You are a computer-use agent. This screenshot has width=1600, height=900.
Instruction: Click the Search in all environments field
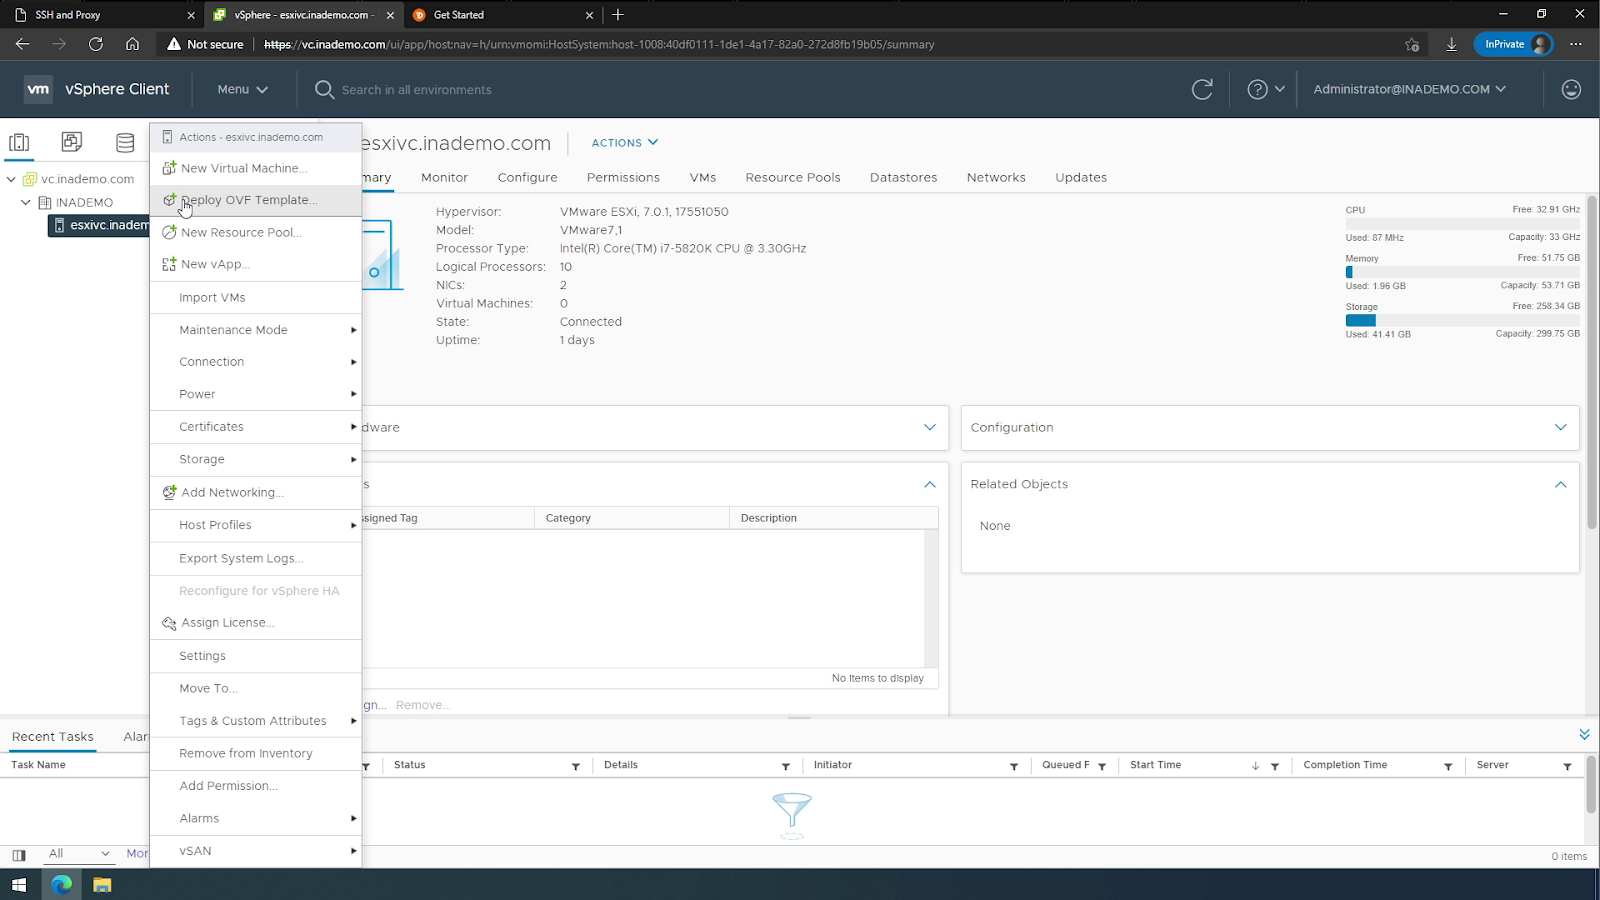click(417, 90)
